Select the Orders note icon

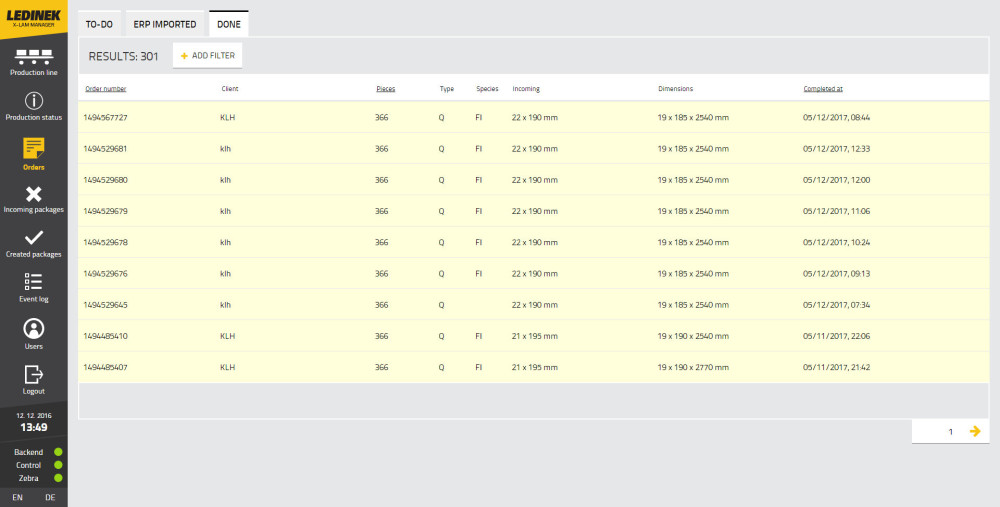34,149
